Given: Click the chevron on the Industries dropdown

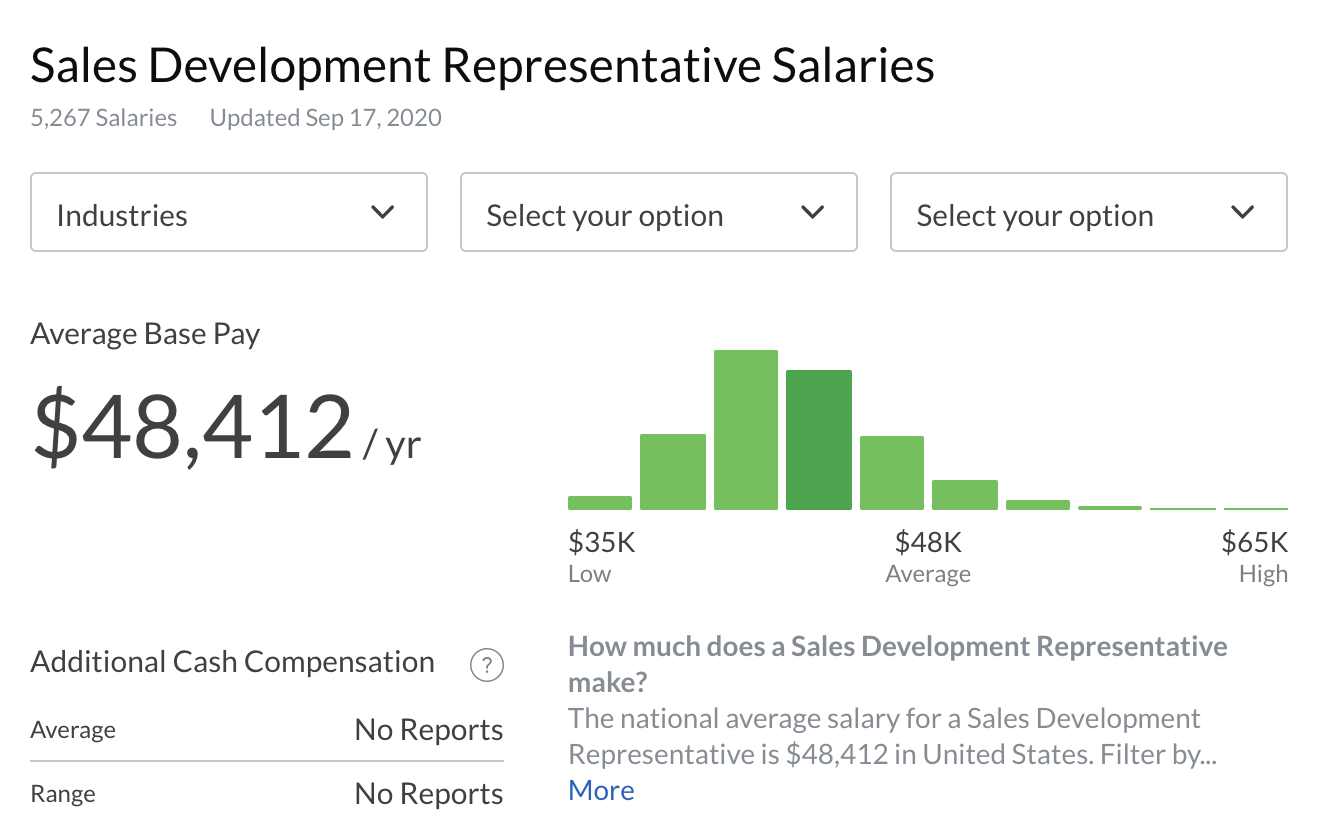Looking at the screenshot, I should (381, 212).
